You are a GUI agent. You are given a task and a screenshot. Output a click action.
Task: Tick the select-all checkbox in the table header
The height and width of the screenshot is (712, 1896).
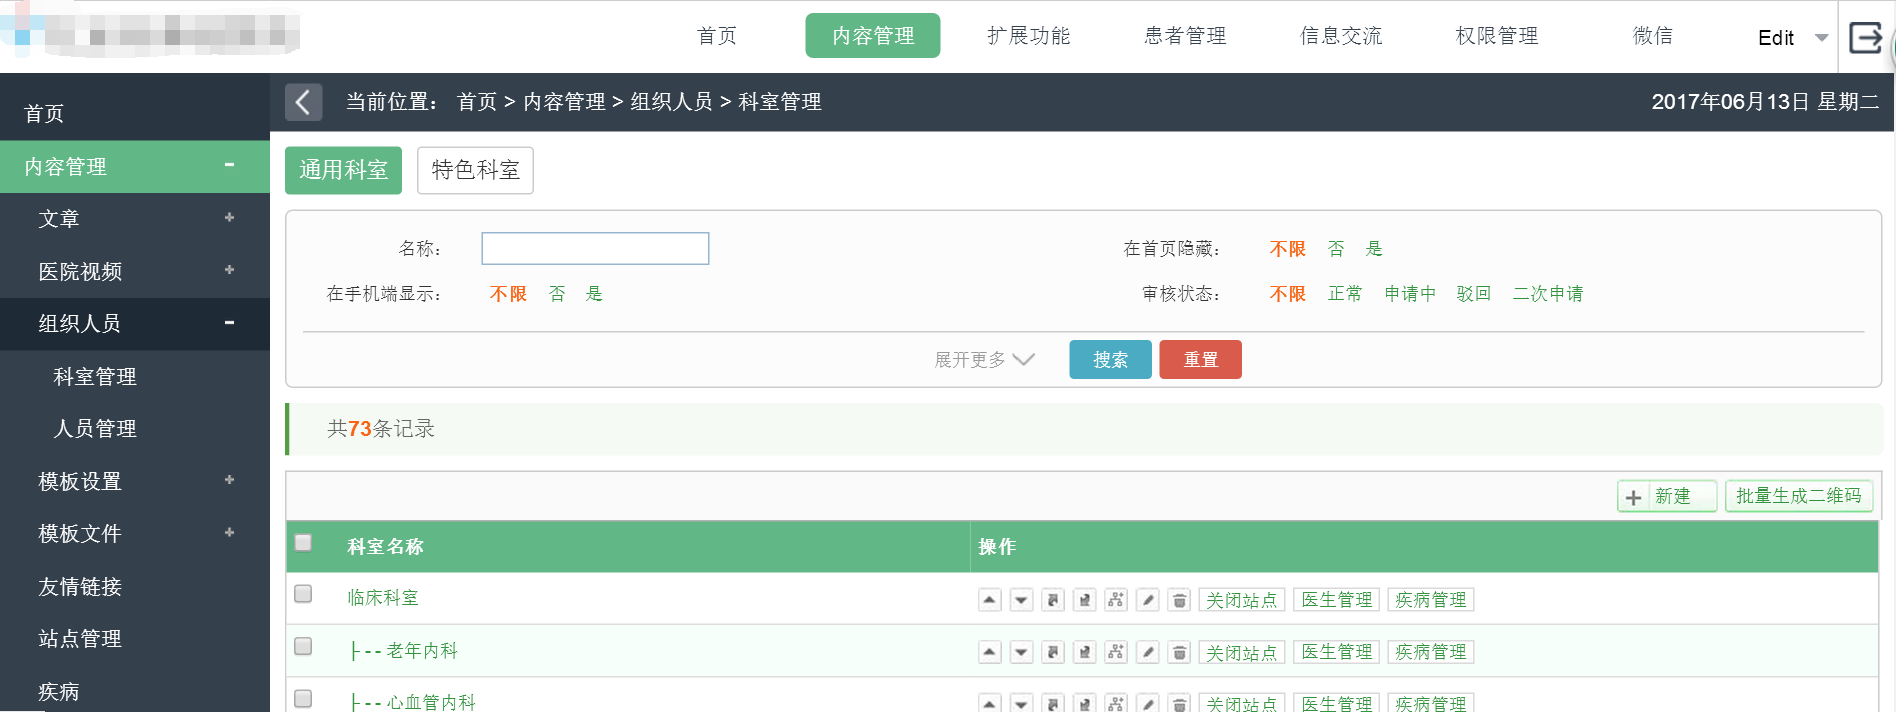coord(303,543)
